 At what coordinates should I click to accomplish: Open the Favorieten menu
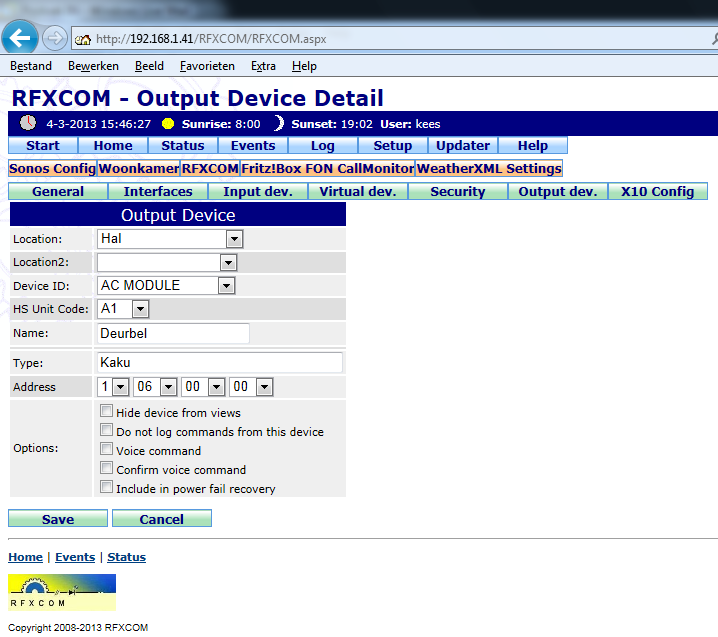pyautogui.click(x=207, y=66)
